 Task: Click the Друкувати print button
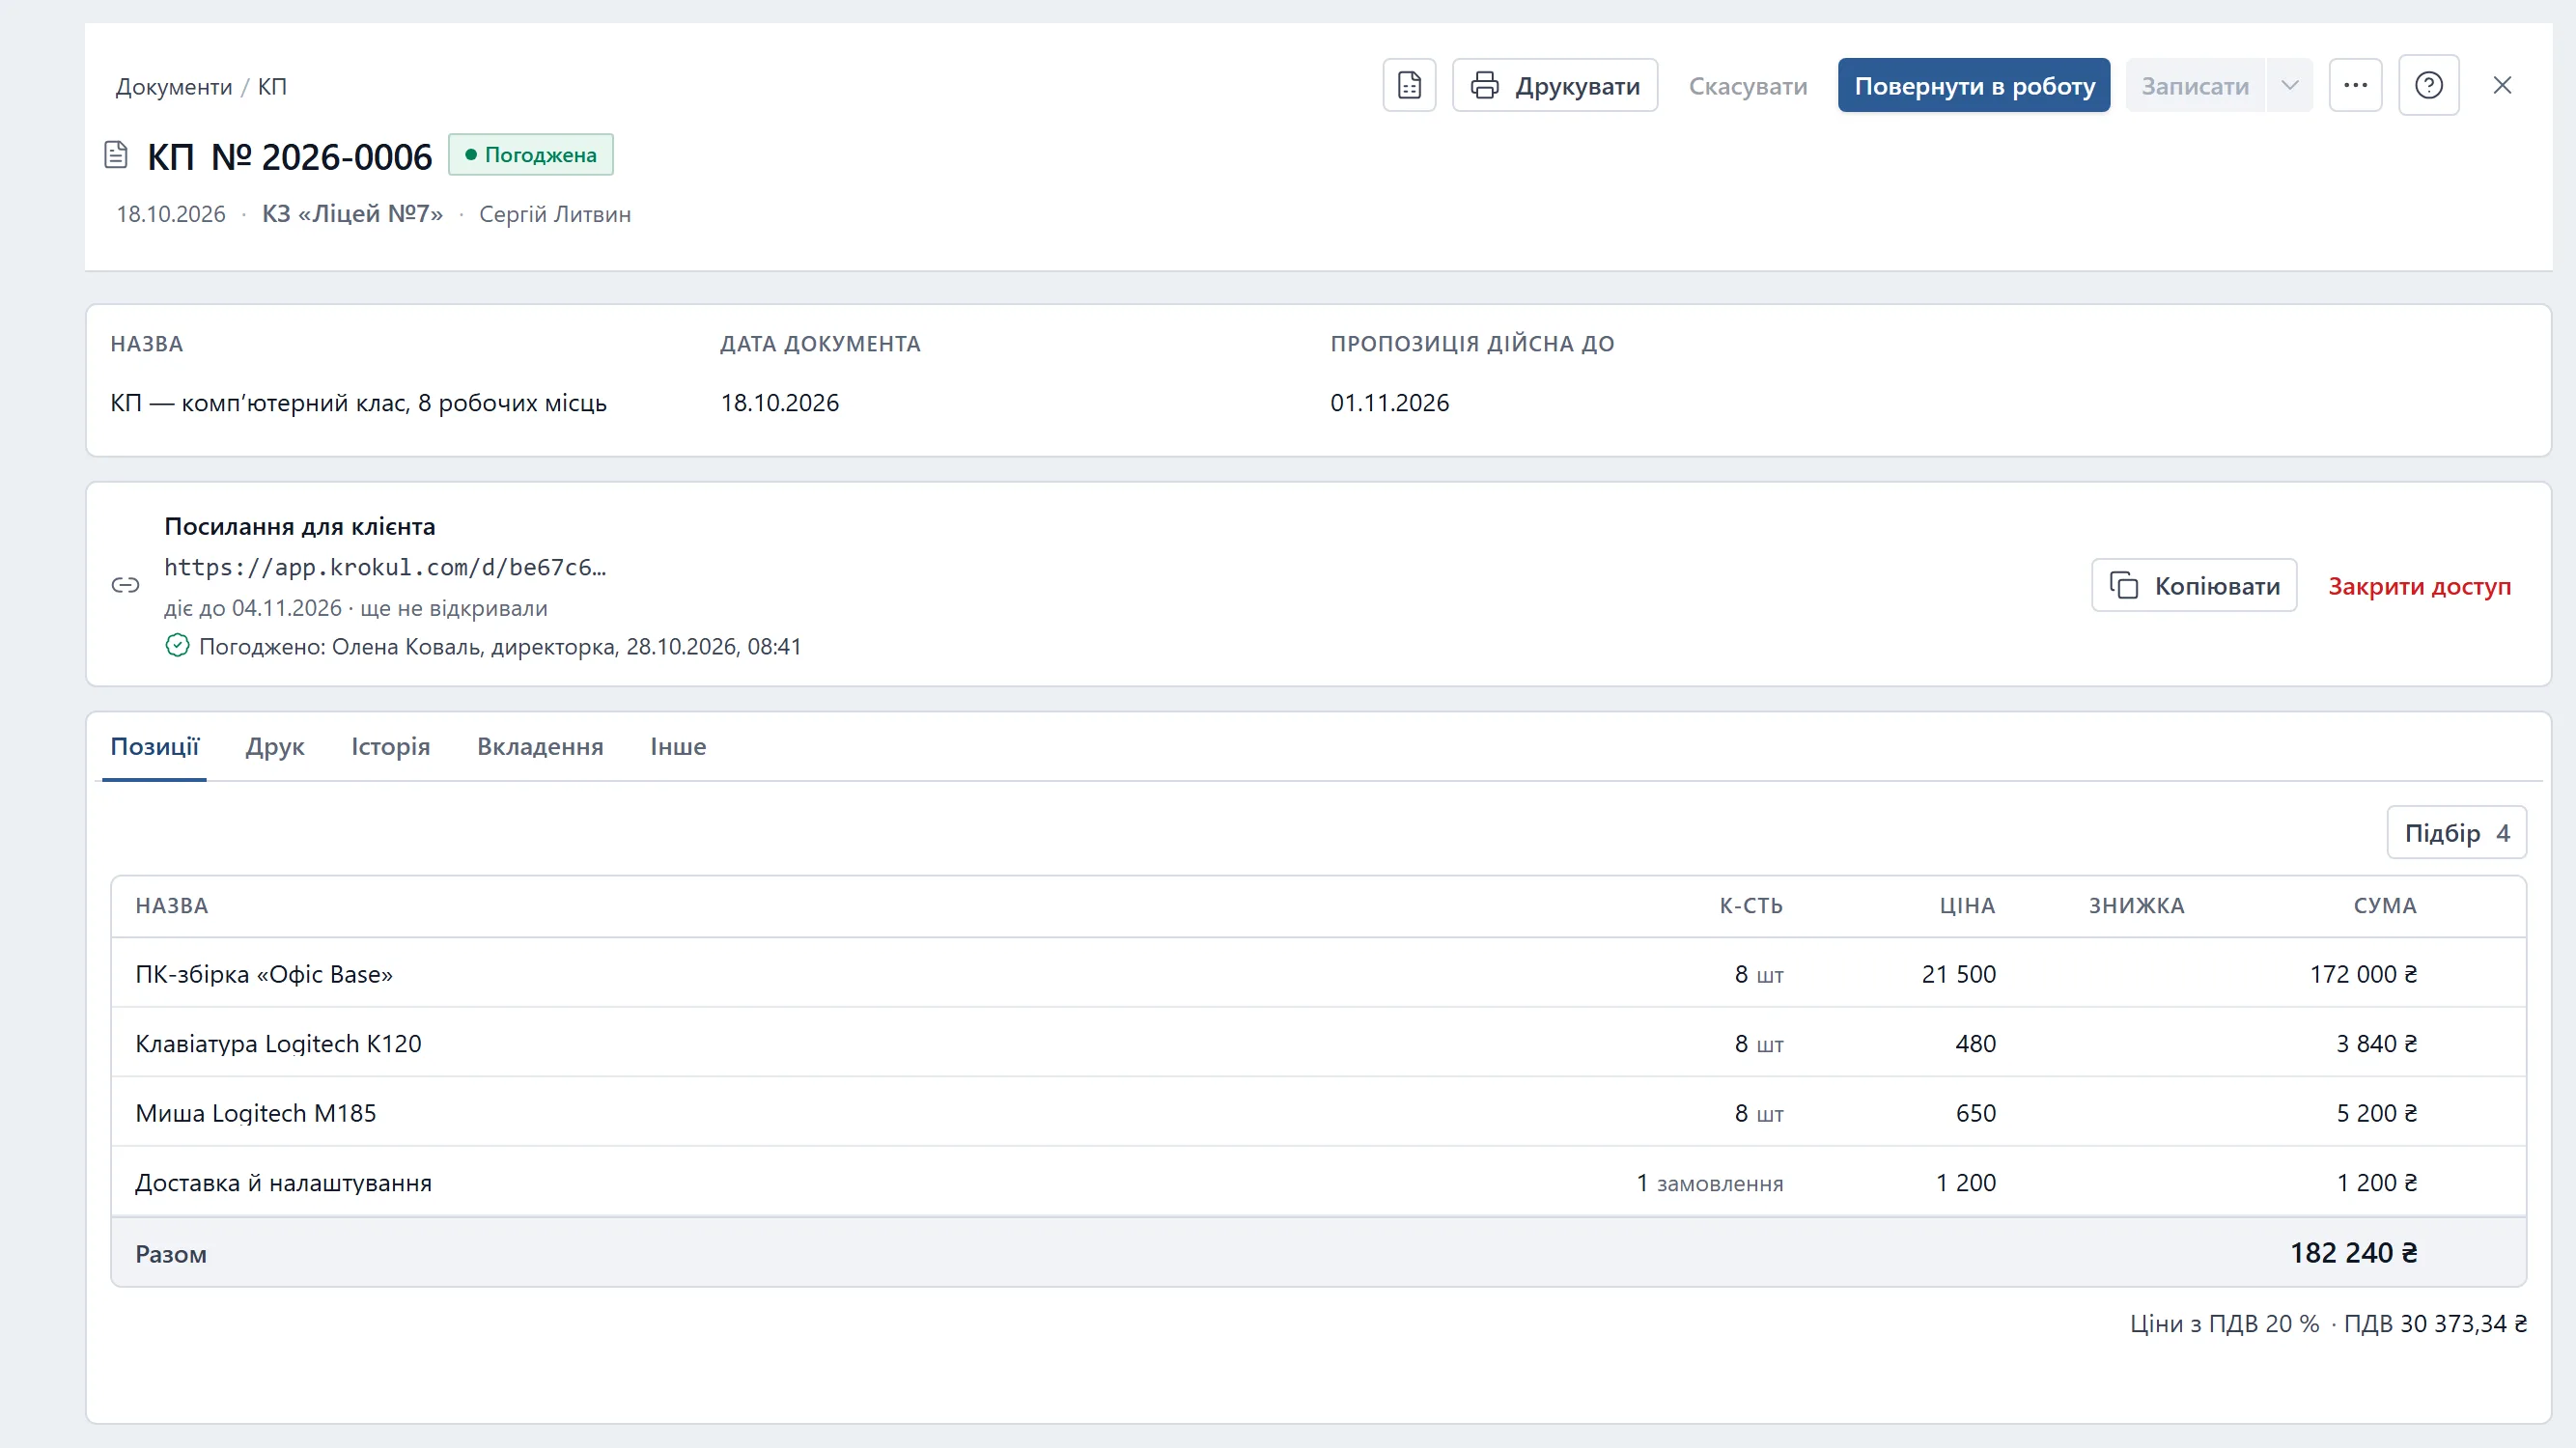click(x=1555, y=86)
